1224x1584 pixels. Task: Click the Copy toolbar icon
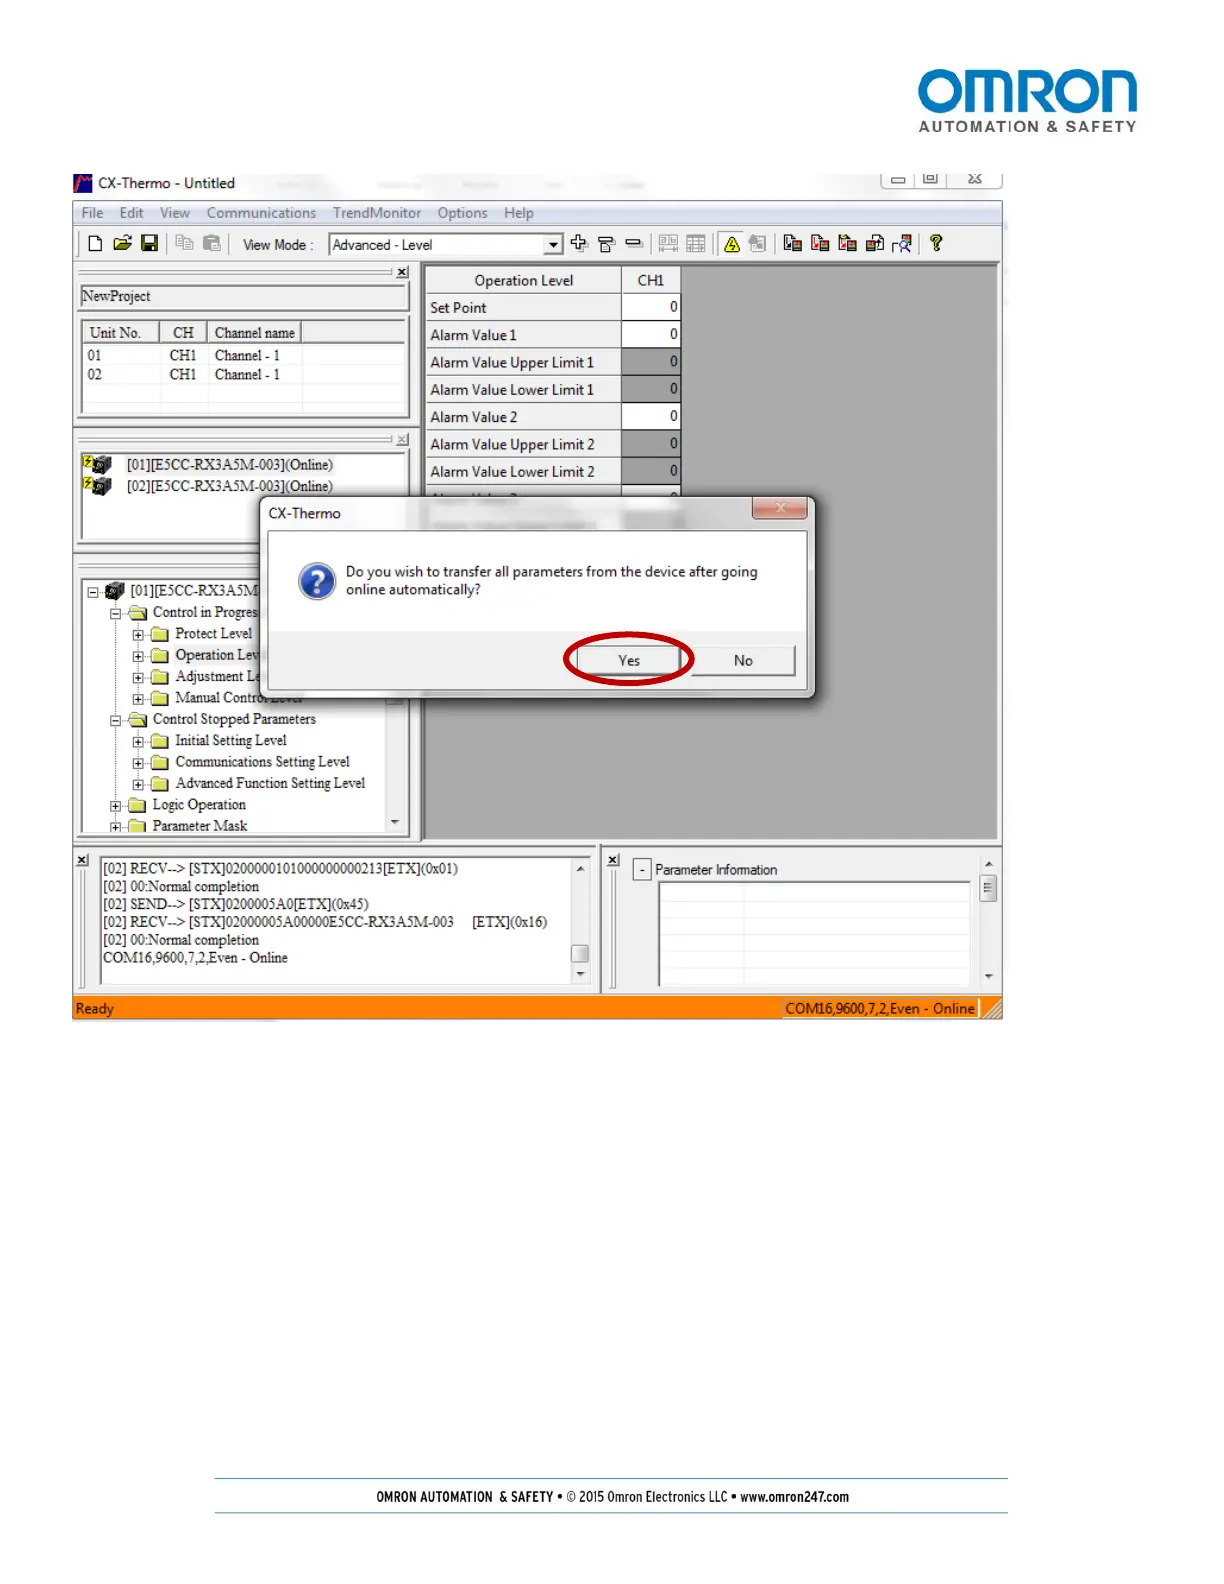184,243
